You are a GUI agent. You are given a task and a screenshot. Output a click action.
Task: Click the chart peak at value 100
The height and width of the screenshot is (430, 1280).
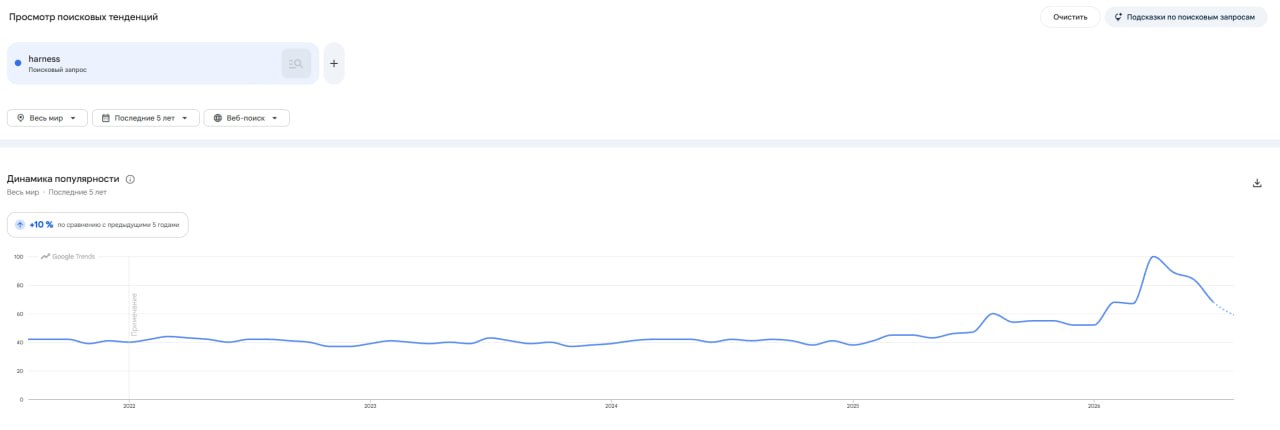(1154, 257)
